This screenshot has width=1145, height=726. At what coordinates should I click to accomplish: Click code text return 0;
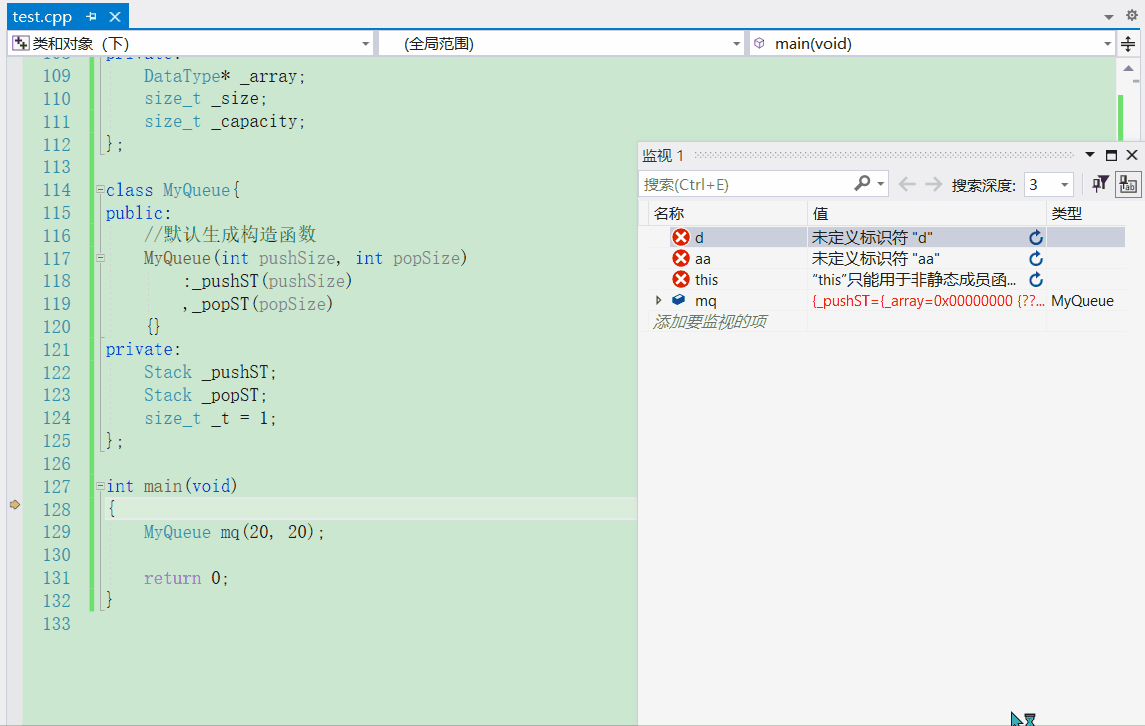186,578
